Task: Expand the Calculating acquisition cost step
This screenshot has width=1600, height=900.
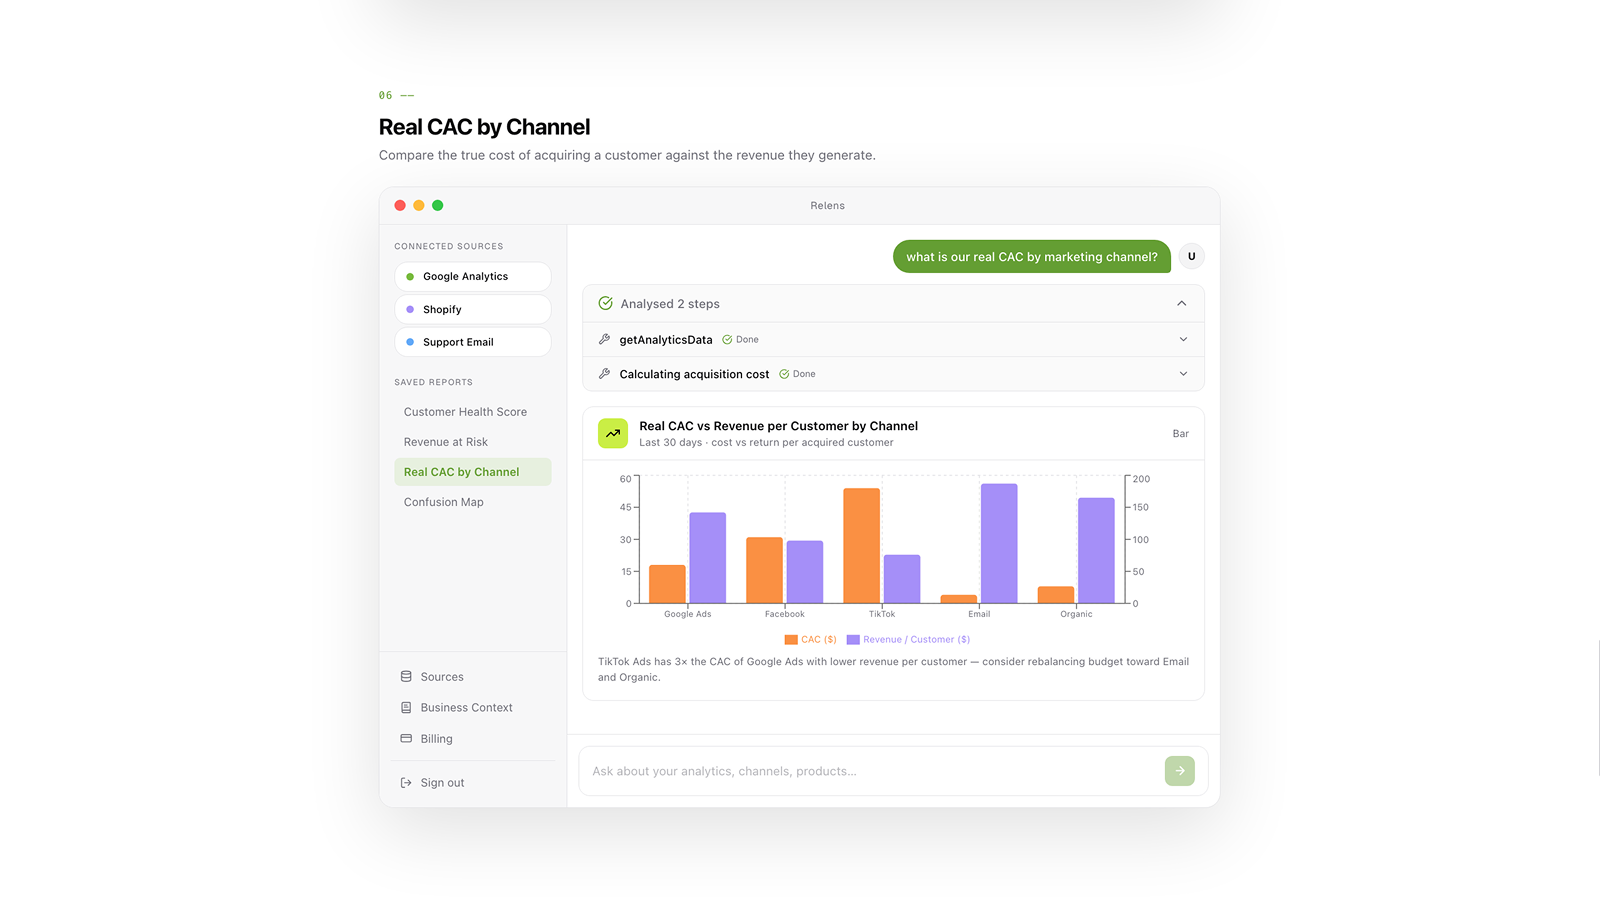Action: point(1183,374)
